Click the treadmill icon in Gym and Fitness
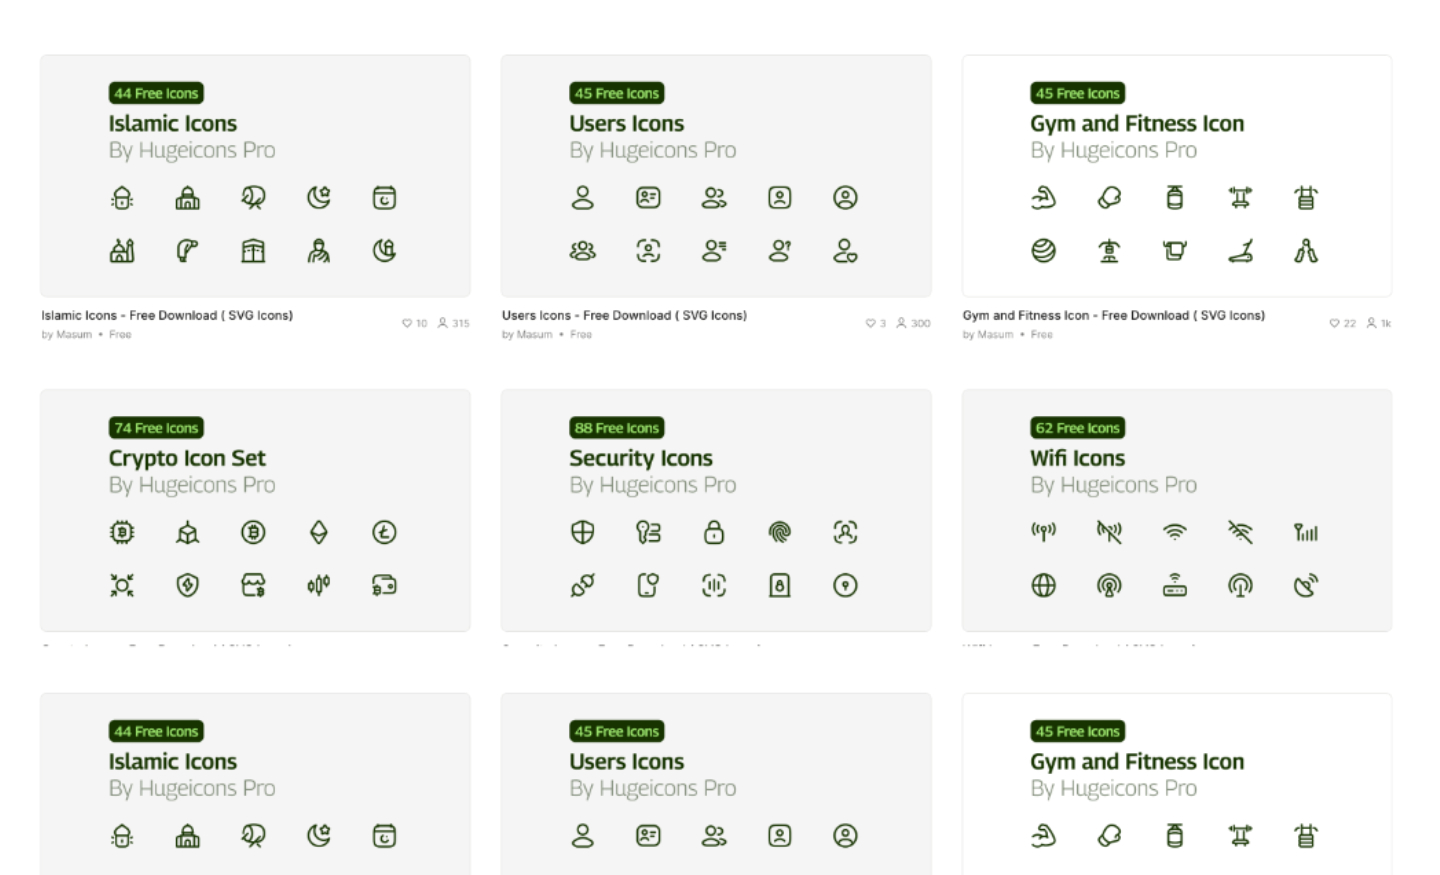Screen dimensions: 1440x875 tap(1240, 251)
